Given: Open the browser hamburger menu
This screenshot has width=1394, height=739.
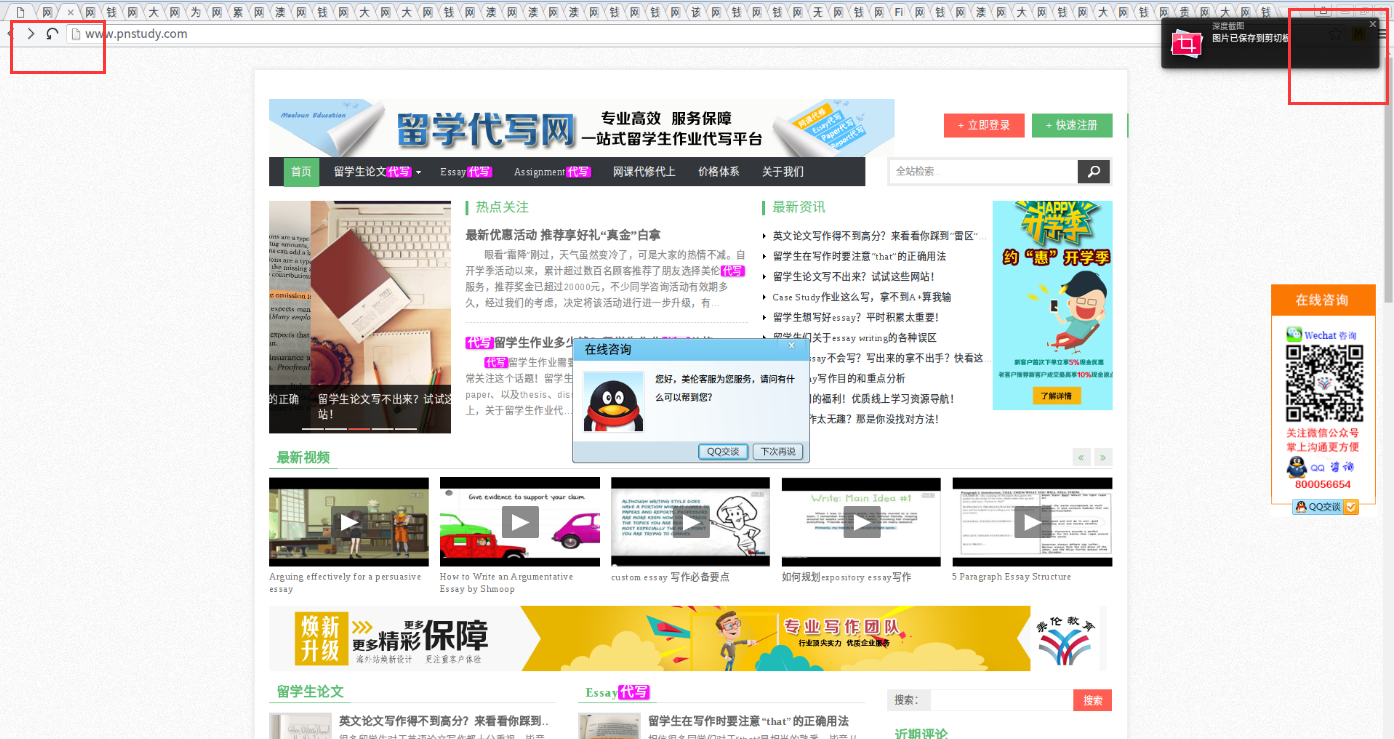Looking at the screenshot, I should click(x=1383, y=34).
